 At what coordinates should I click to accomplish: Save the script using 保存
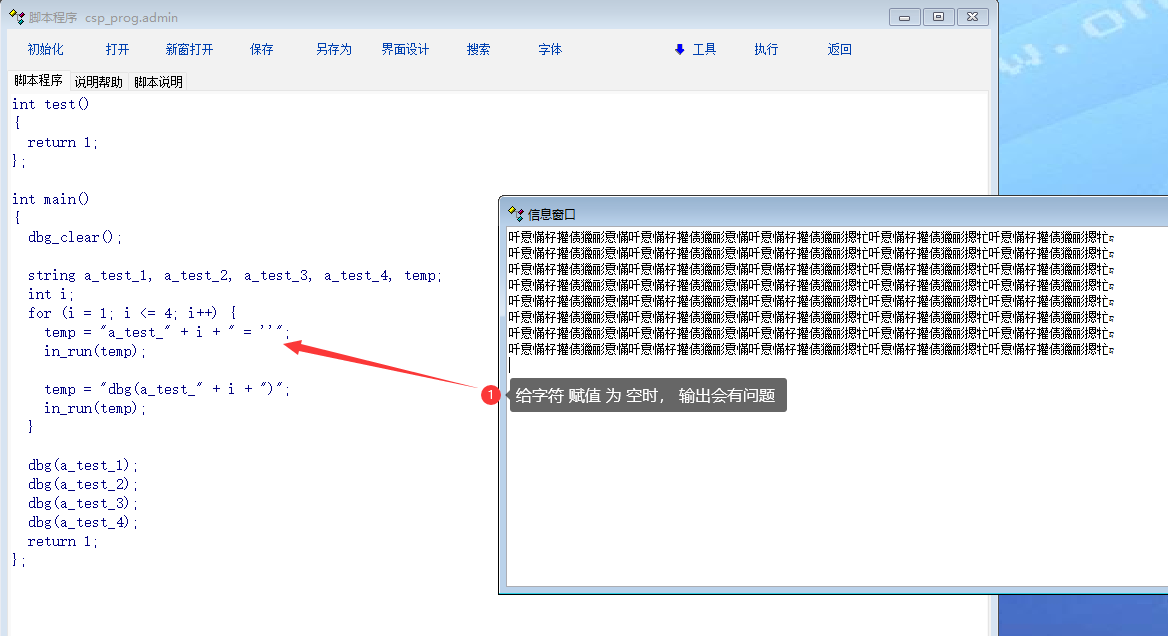click(x=262, y=50)
